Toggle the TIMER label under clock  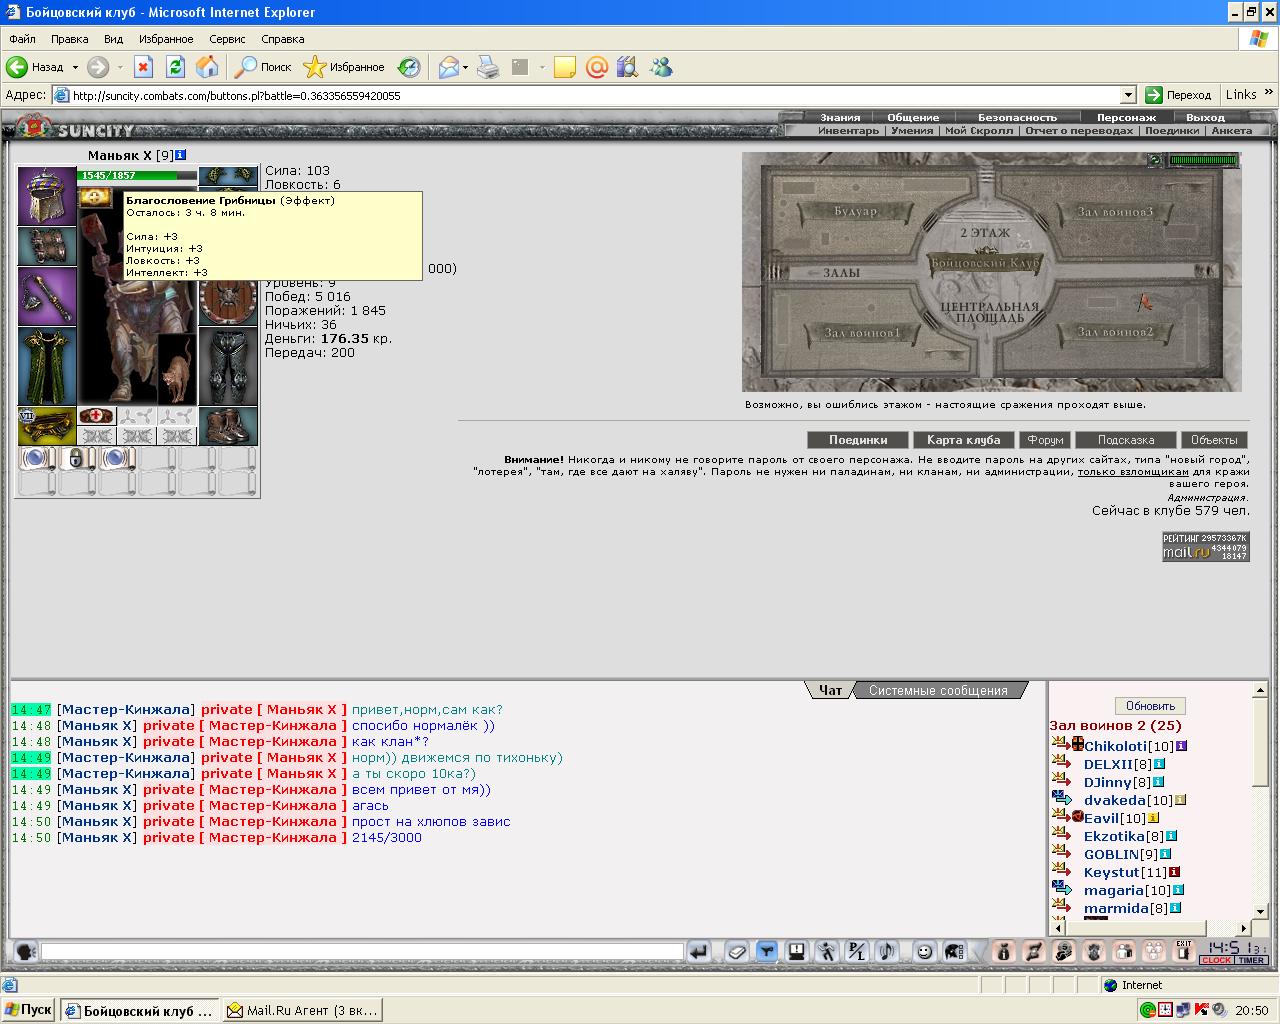(1251, 960)
